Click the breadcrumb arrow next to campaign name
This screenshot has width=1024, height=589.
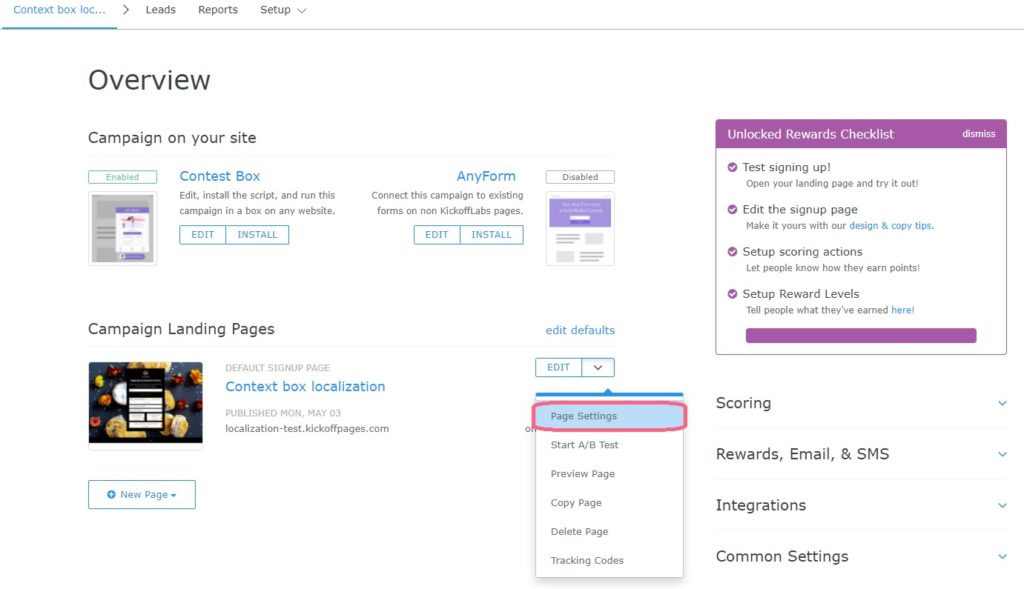(x=126, y=10)
